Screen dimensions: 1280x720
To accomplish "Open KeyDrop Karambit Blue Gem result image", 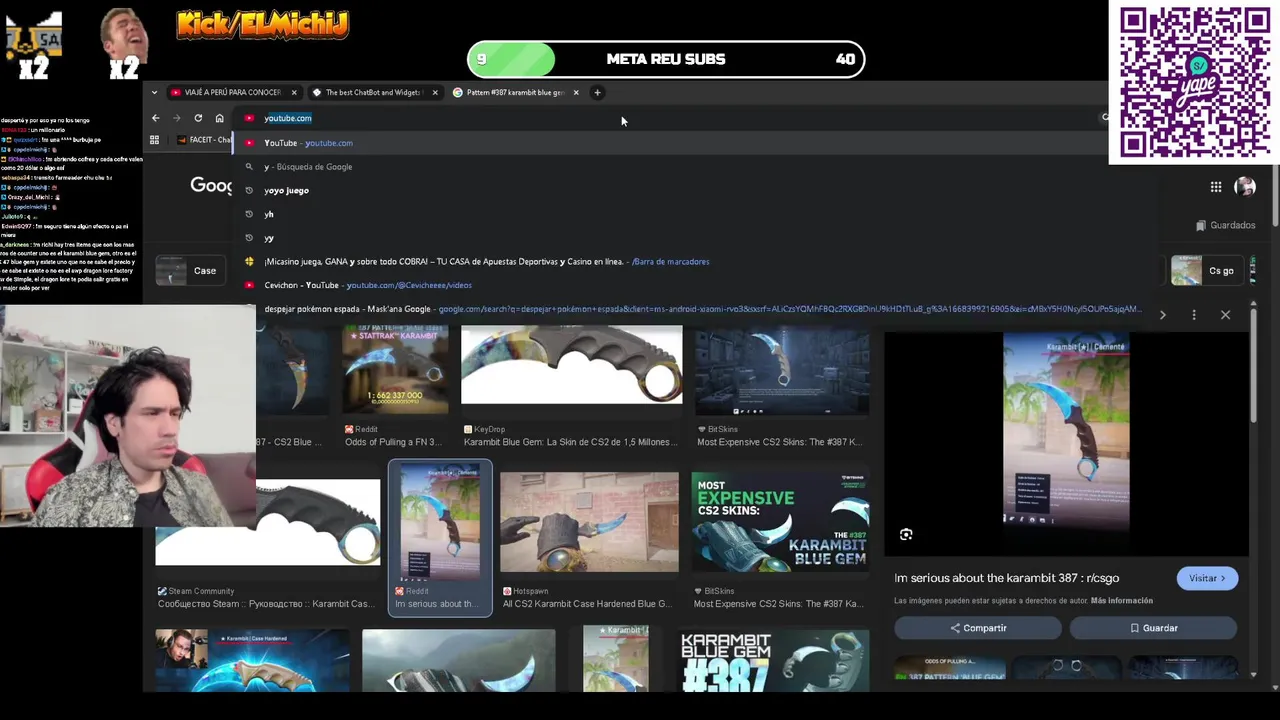I will [x=572, y=364].
